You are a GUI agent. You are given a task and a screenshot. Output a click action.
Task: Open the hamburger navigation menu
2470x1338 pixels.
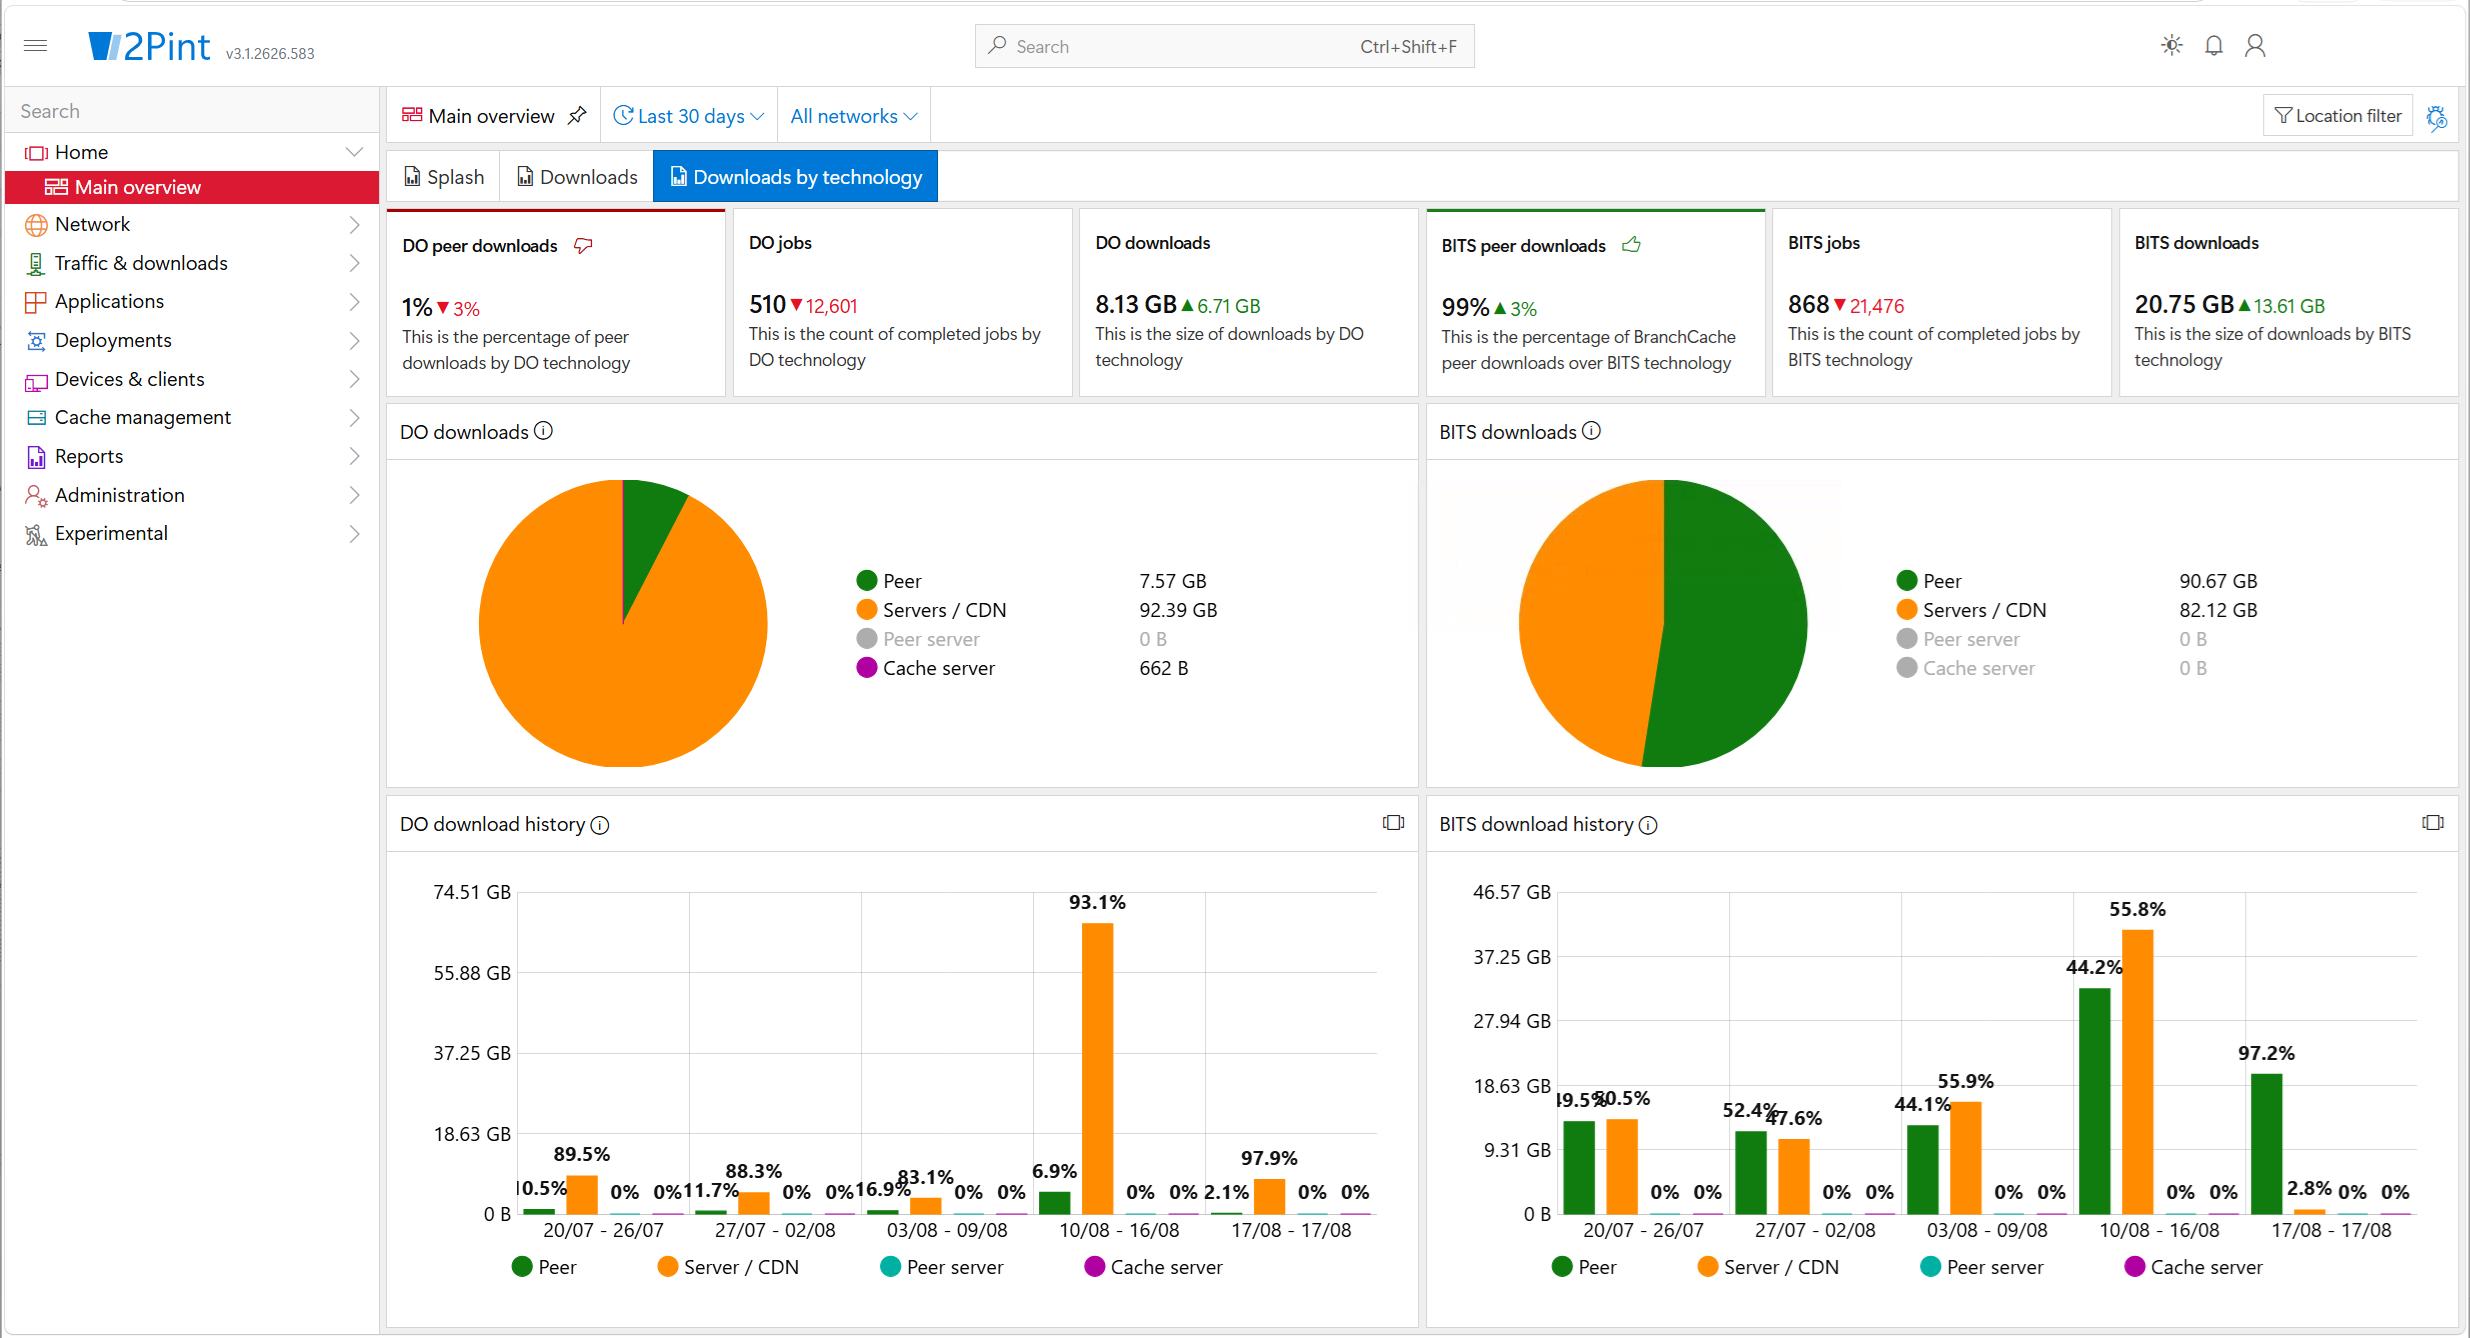coord(35,45)
